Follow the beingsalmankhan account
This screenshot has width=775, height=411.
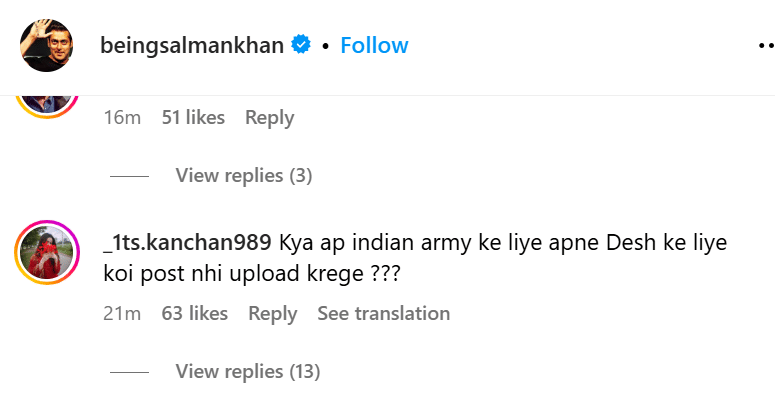point(374,45)
